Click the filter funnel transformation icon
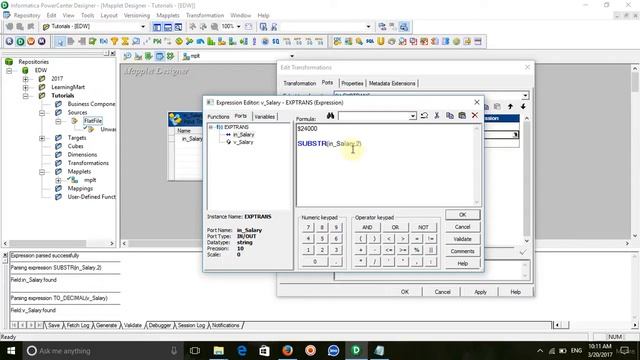This screenshot has width=640, height=360. tap(114, 41)
